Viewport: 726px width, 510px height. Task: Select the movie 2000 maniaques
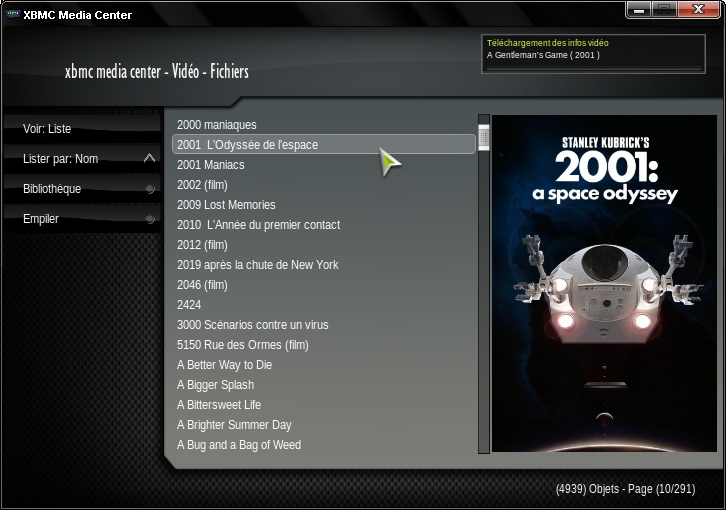(324, 125)
